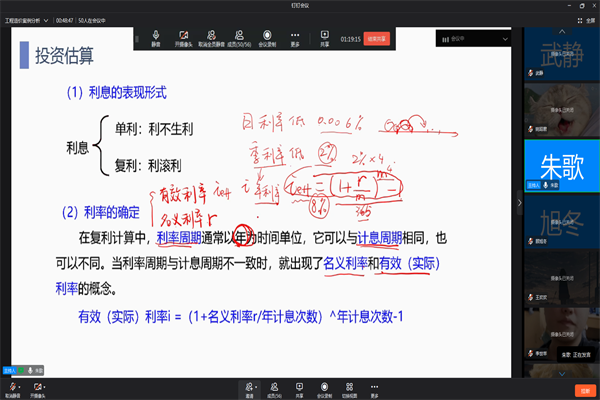The image size is (600, 400).
Task: Click muted mic icon on 武静 tile
Action: coord(531,73)
